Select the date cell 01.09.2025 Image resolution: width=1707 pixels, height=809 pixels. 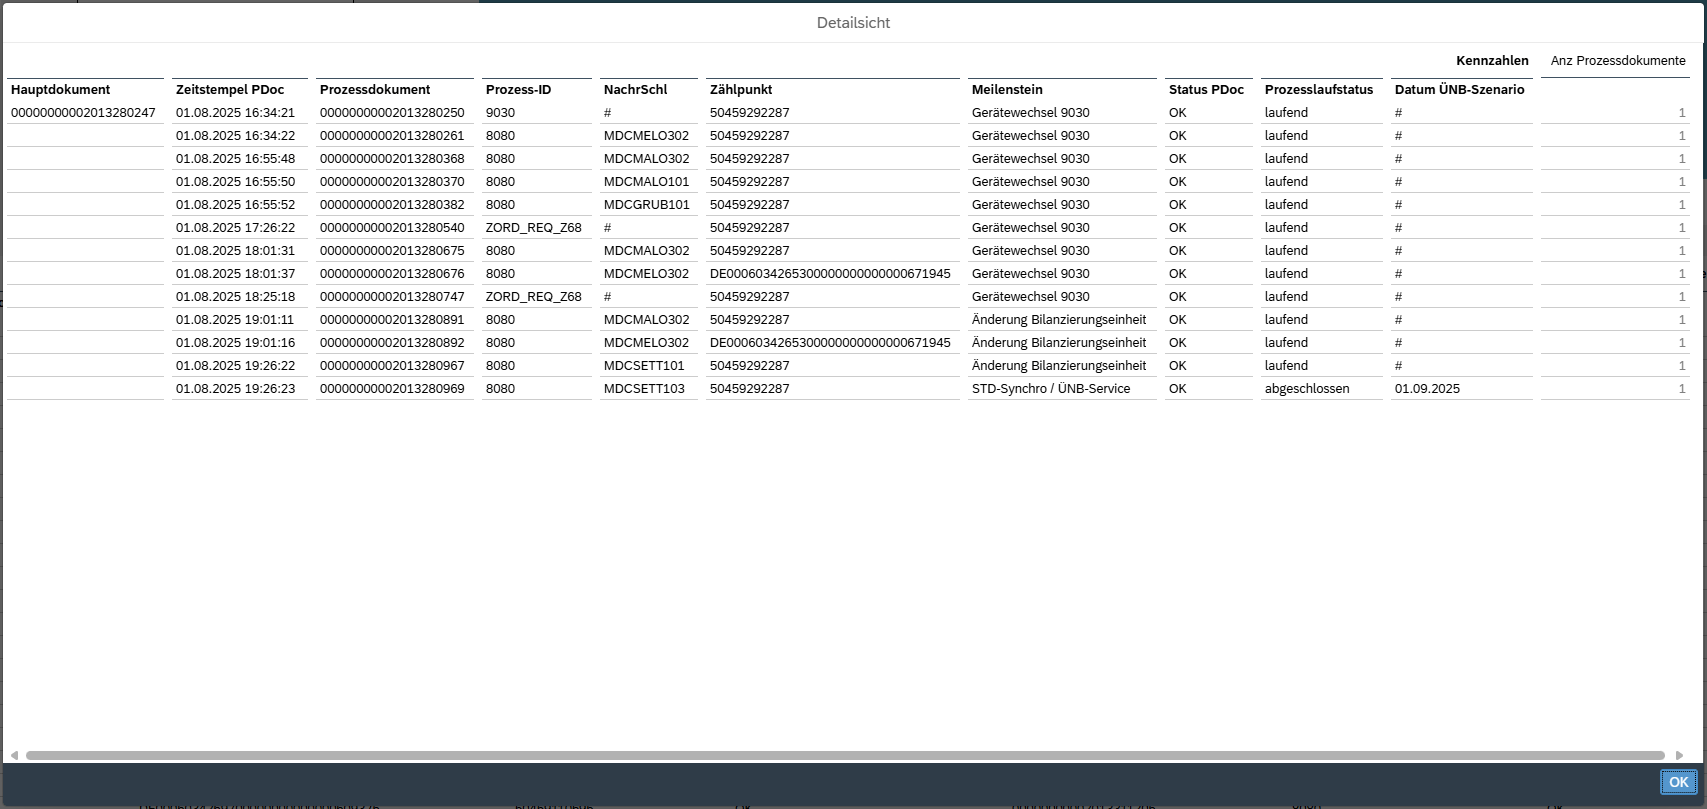pos(1427,389)
